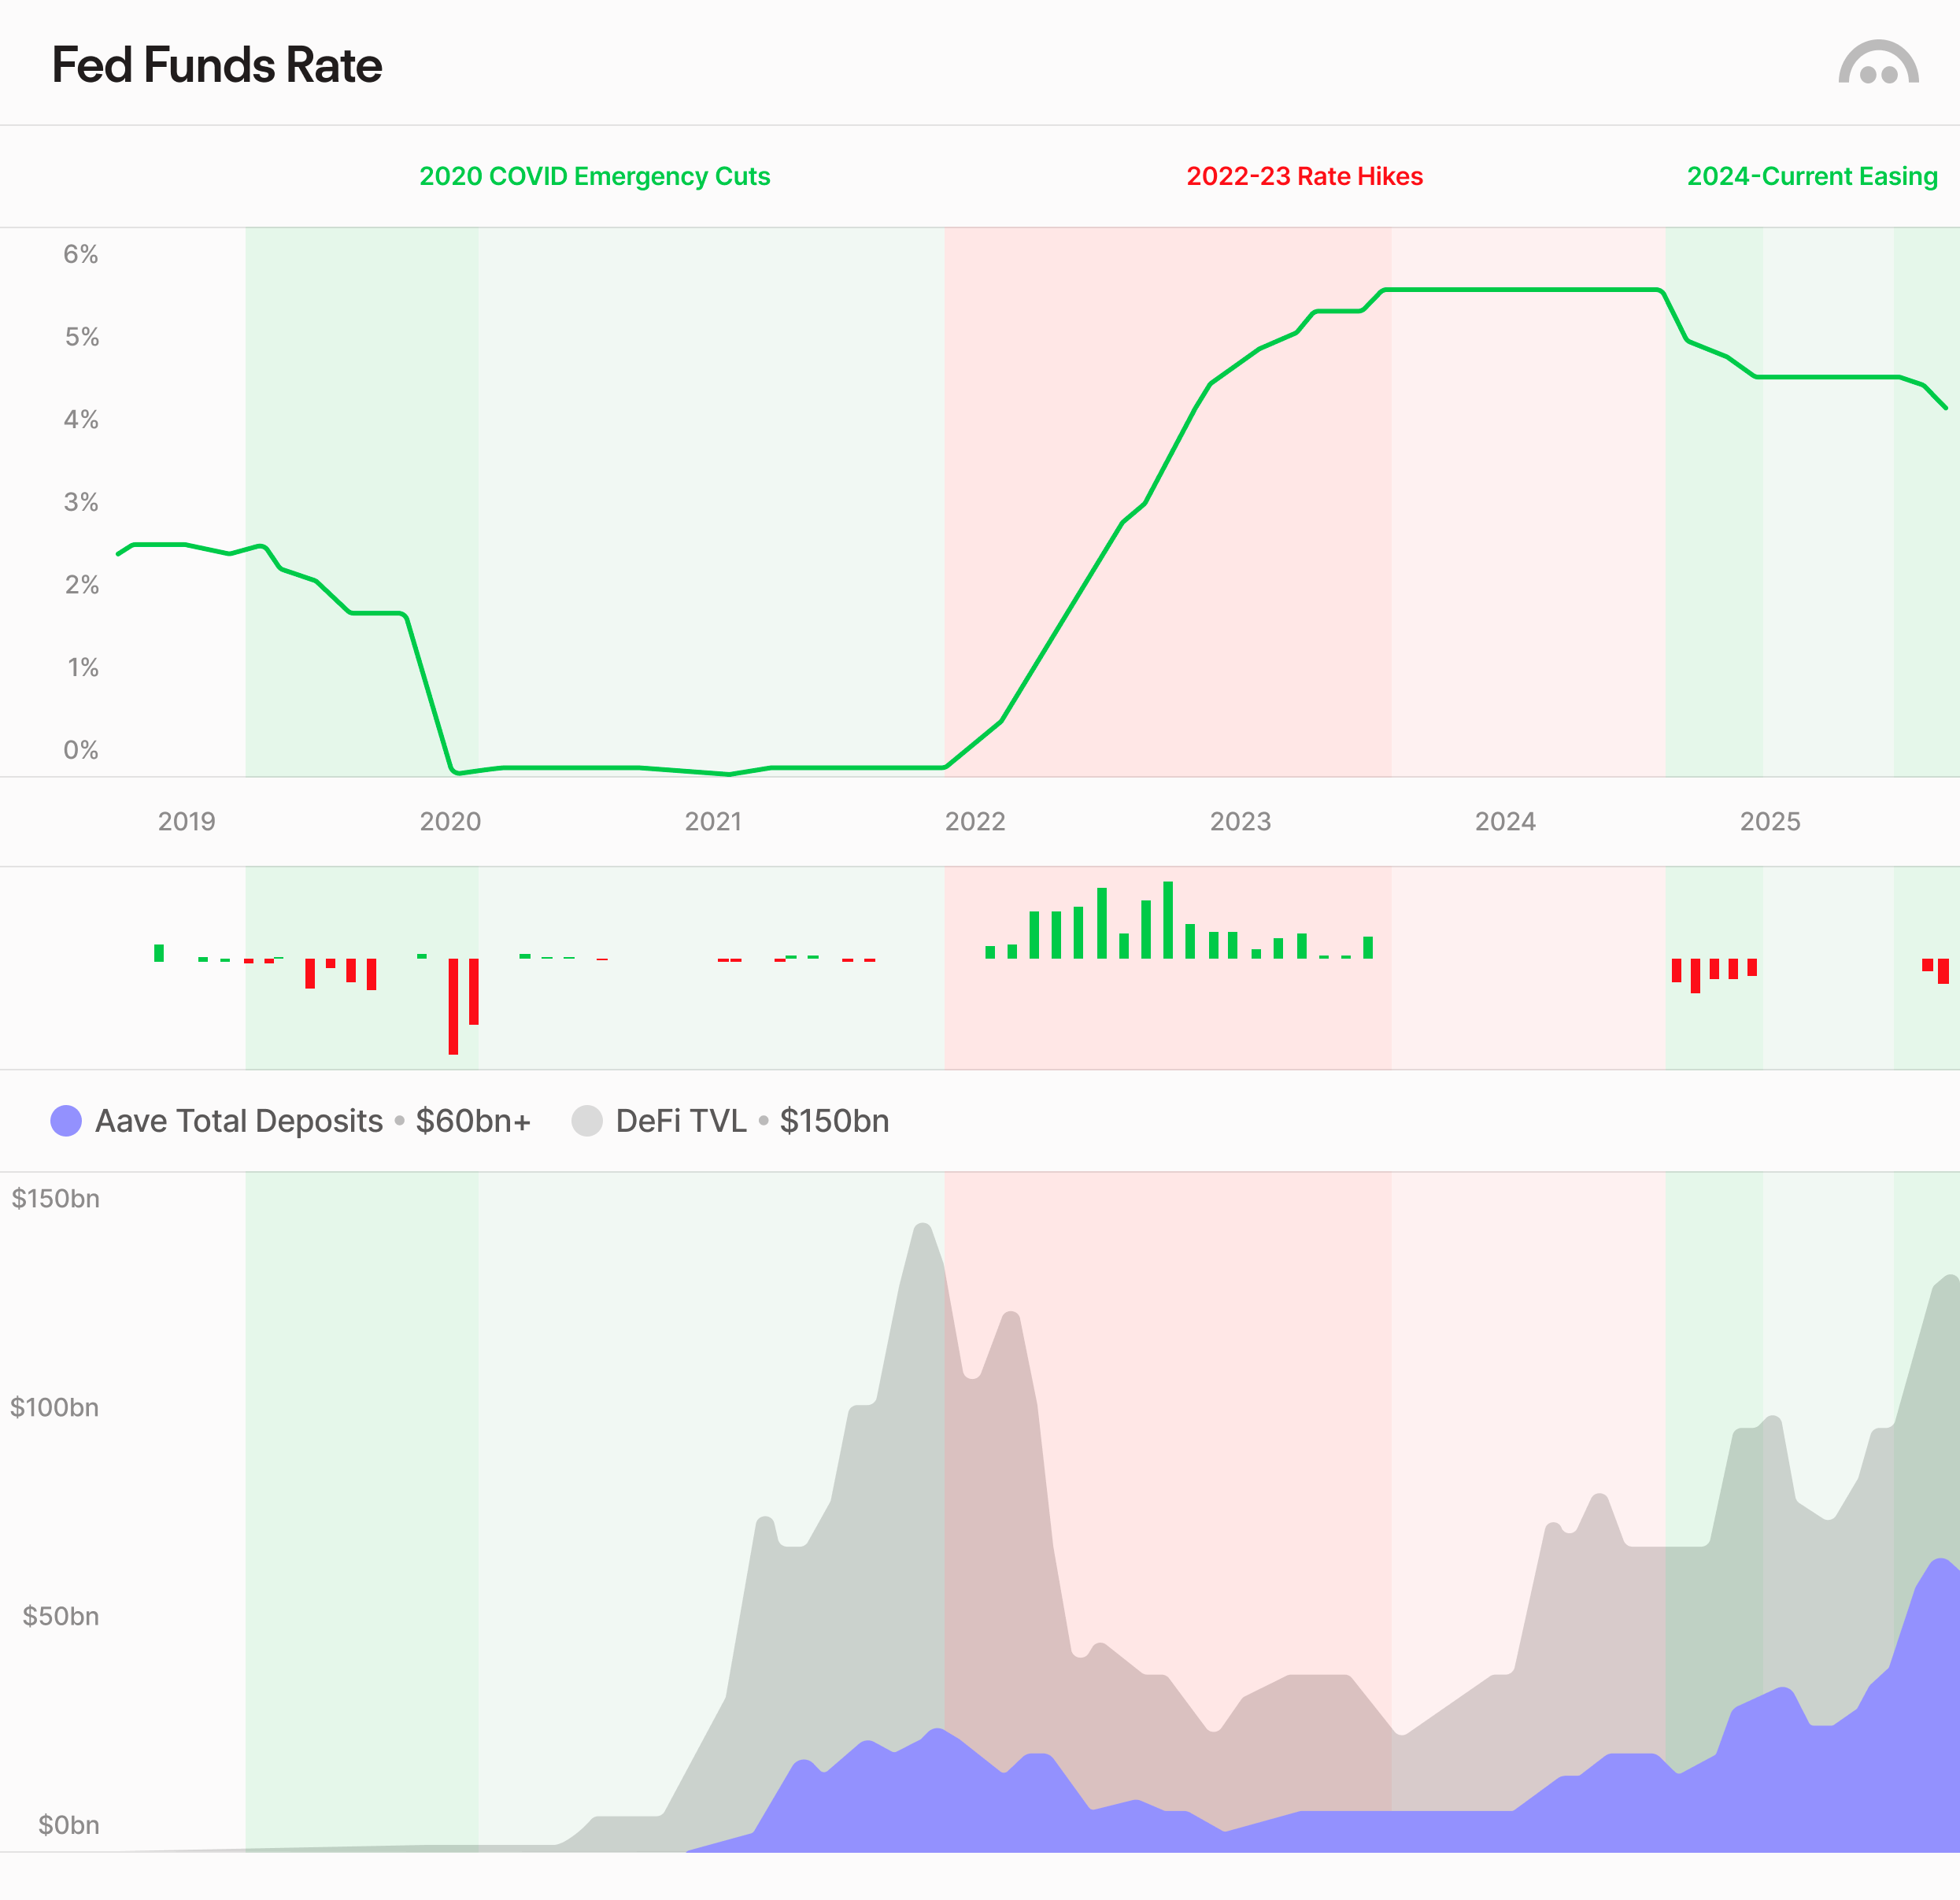Viewport: 1960px width, 1900px height.
Task: Expand the 2024-Current Easing annotation
Action: pyautogui.click(x=1811, y=176)
